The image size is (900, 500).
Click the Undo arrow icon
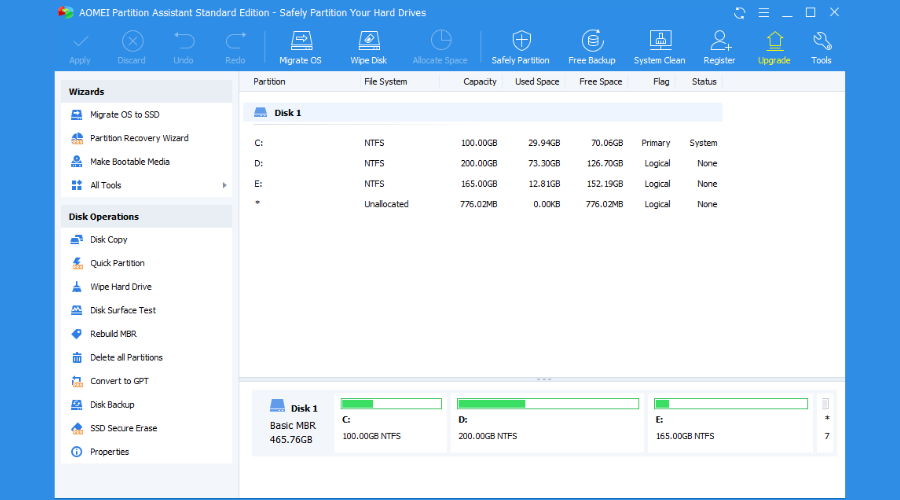coord(184,41)
